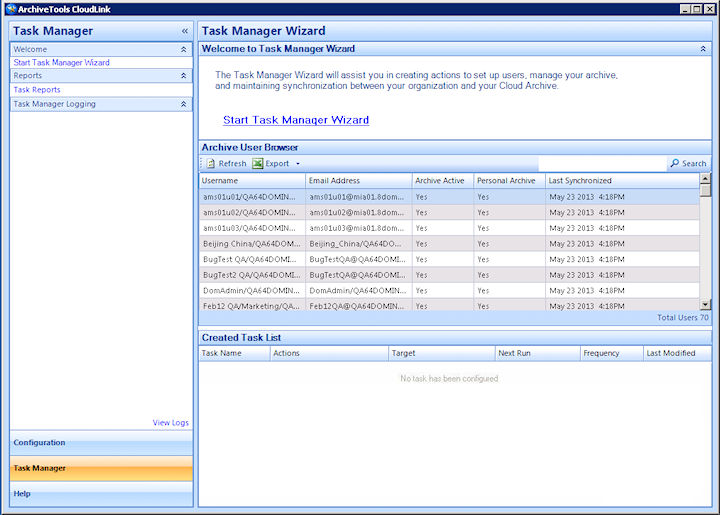Screen dimensions: 720x515
Task: Collapse the Reports section in sidebar
Action: pyautogui.click(x=183, y=76)
